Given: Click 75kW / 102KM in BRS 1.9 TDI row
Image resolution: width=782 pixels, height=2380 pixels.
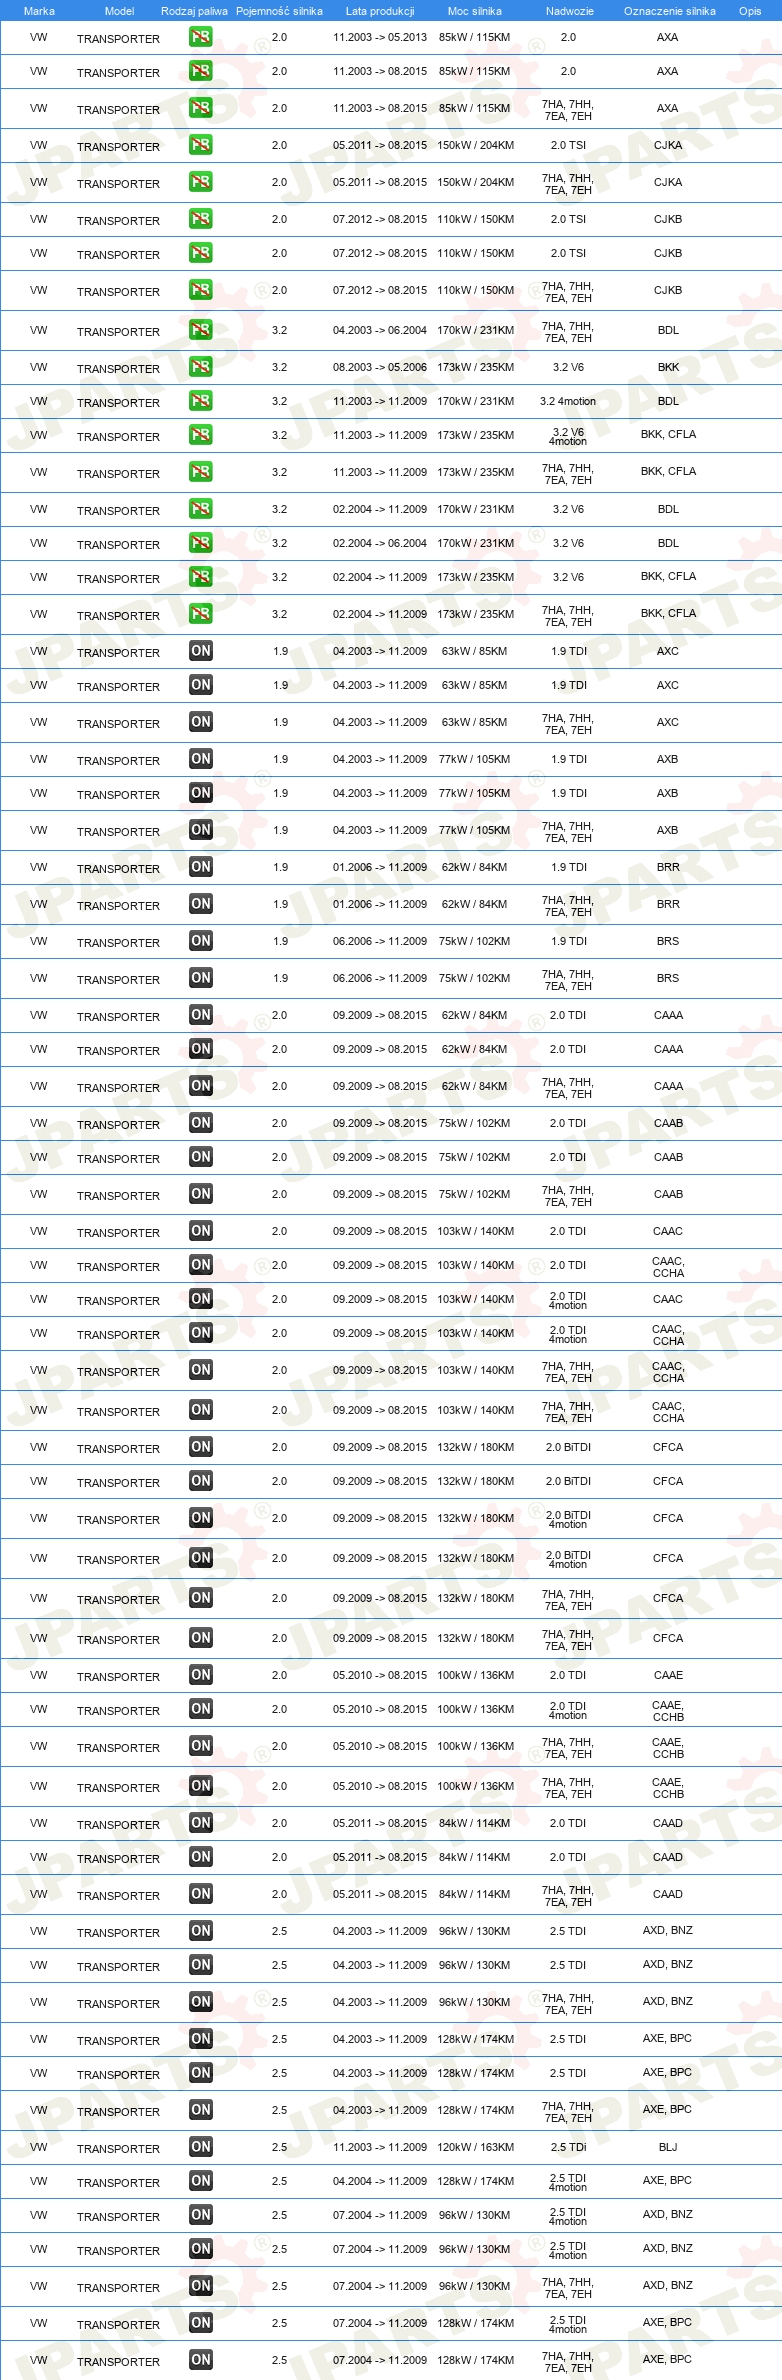Looking at the screenshot, I should (475, 941).
